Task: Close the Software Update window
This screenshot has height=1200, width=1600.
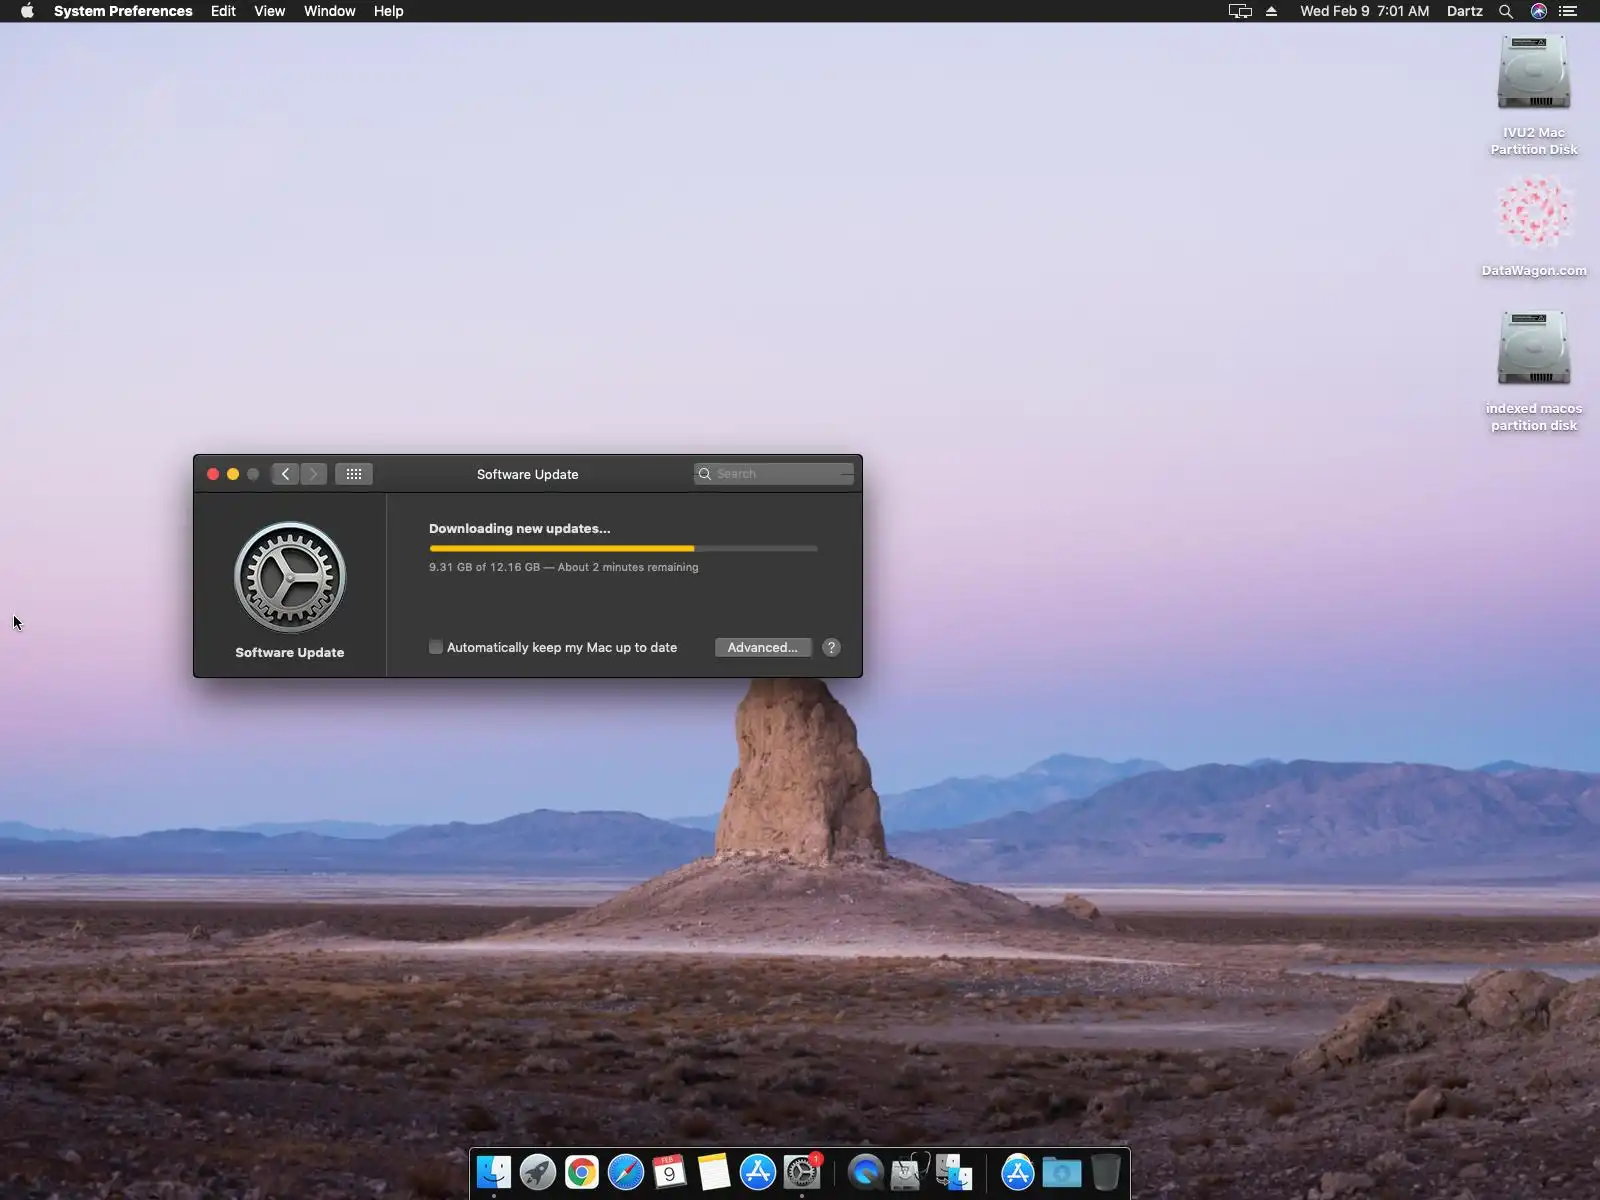Action: point(213,474)
